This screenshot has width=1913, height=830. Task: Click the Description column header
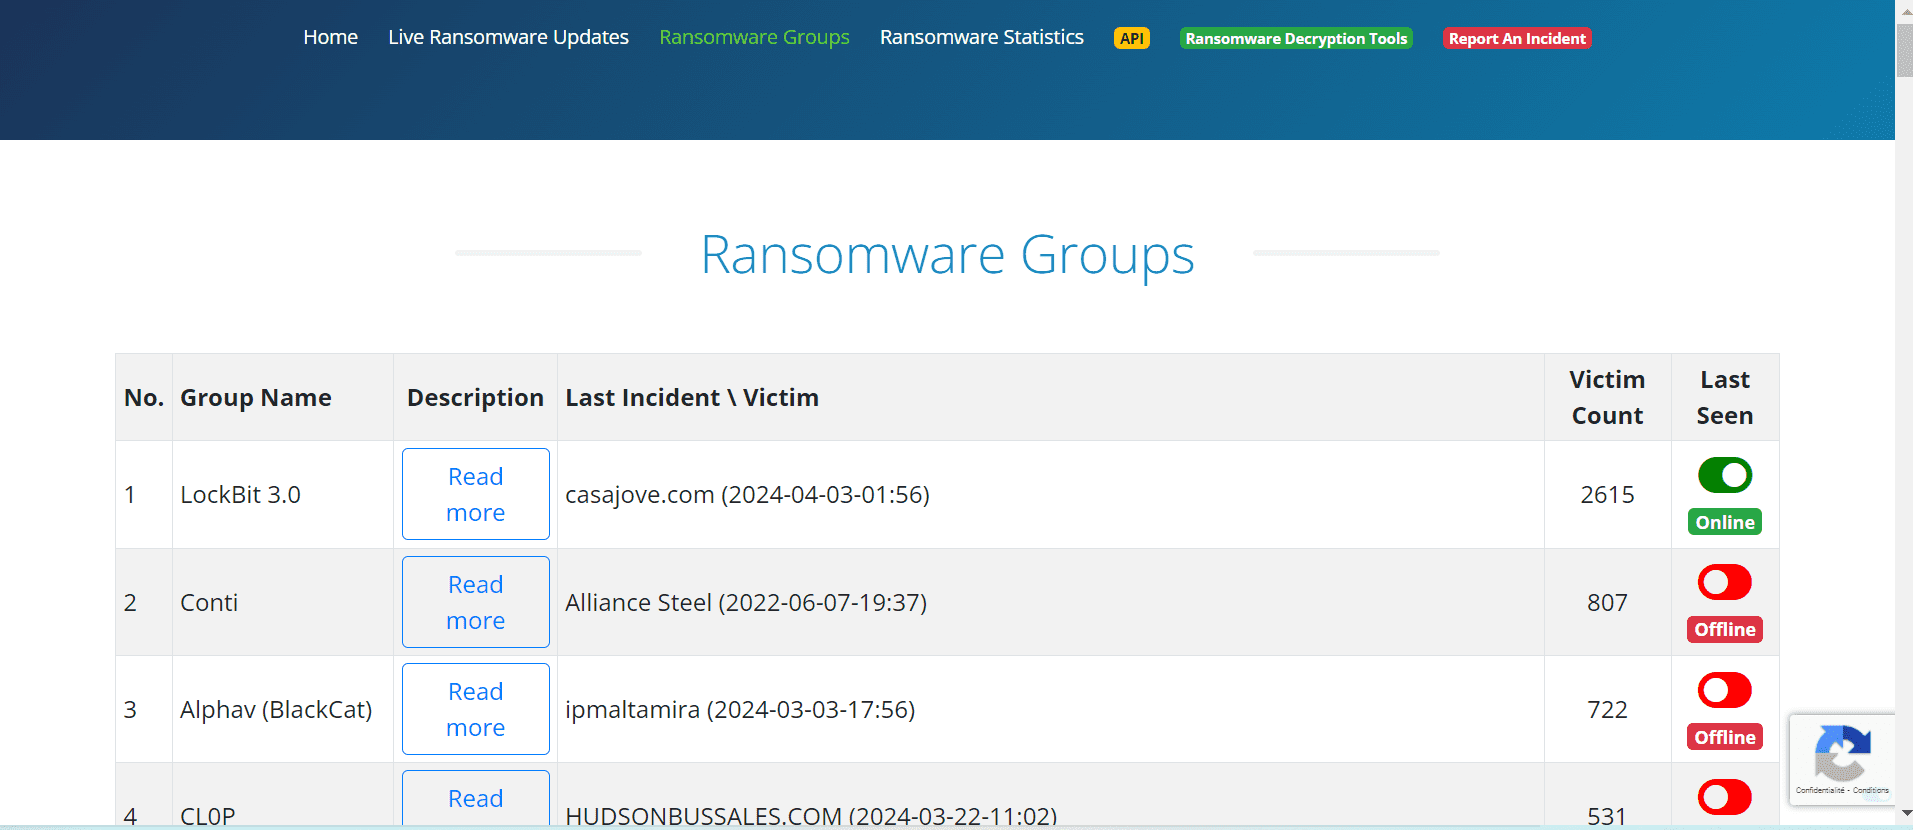(475, 397)
